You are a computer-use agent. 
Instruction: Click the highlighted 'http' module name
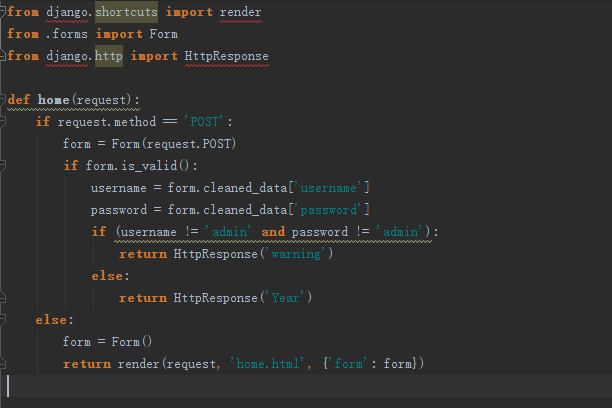click(107, 56)
